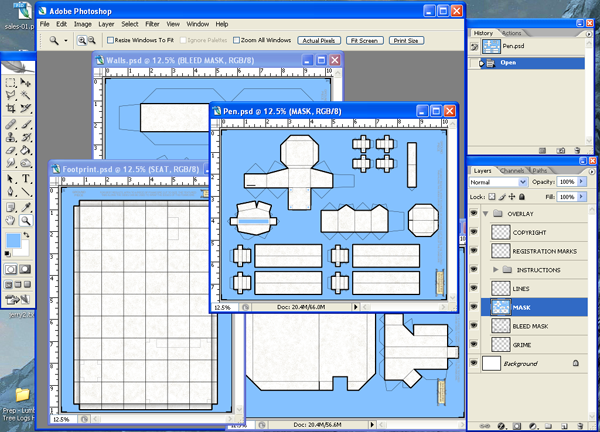The image size is (600, 432).
Task: Add a layer mask from Layers panel bottom
Action: [x=517, y=426]
